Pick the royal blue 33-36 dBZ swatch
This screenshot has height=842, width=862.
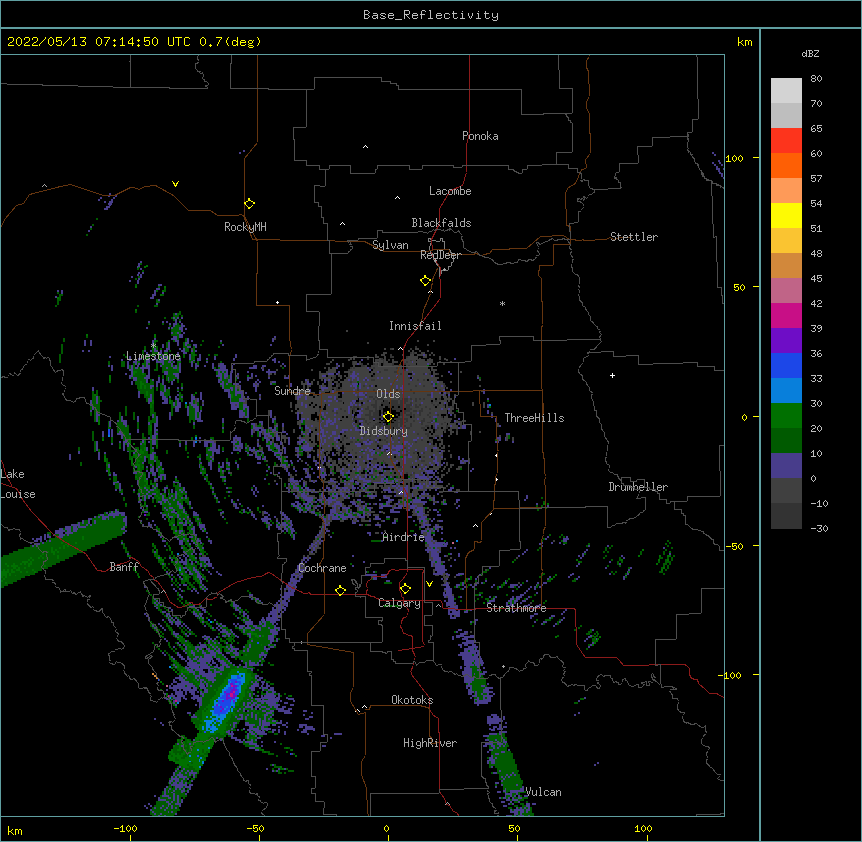pyautogui.click(x=786, y=365)
